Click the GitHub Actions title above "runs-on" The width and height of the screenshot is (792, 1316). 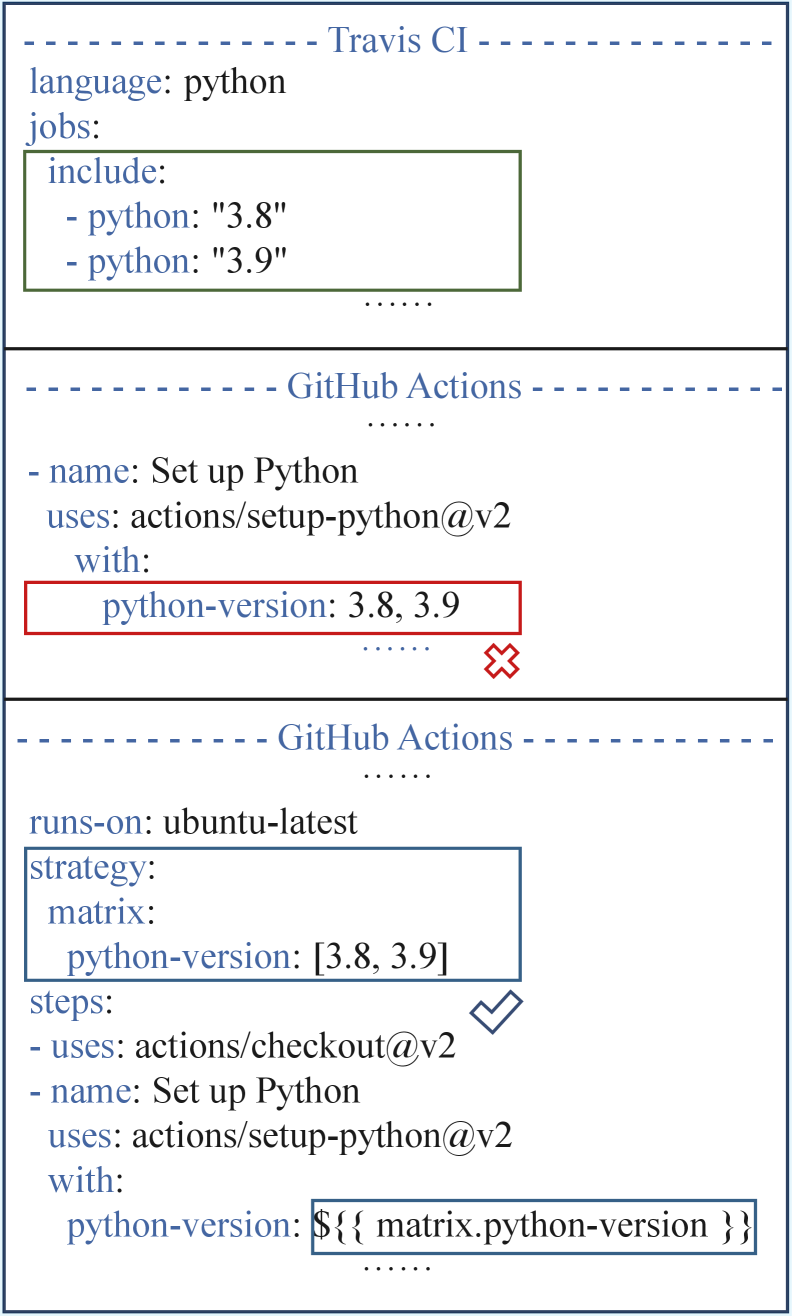[395, 739]
